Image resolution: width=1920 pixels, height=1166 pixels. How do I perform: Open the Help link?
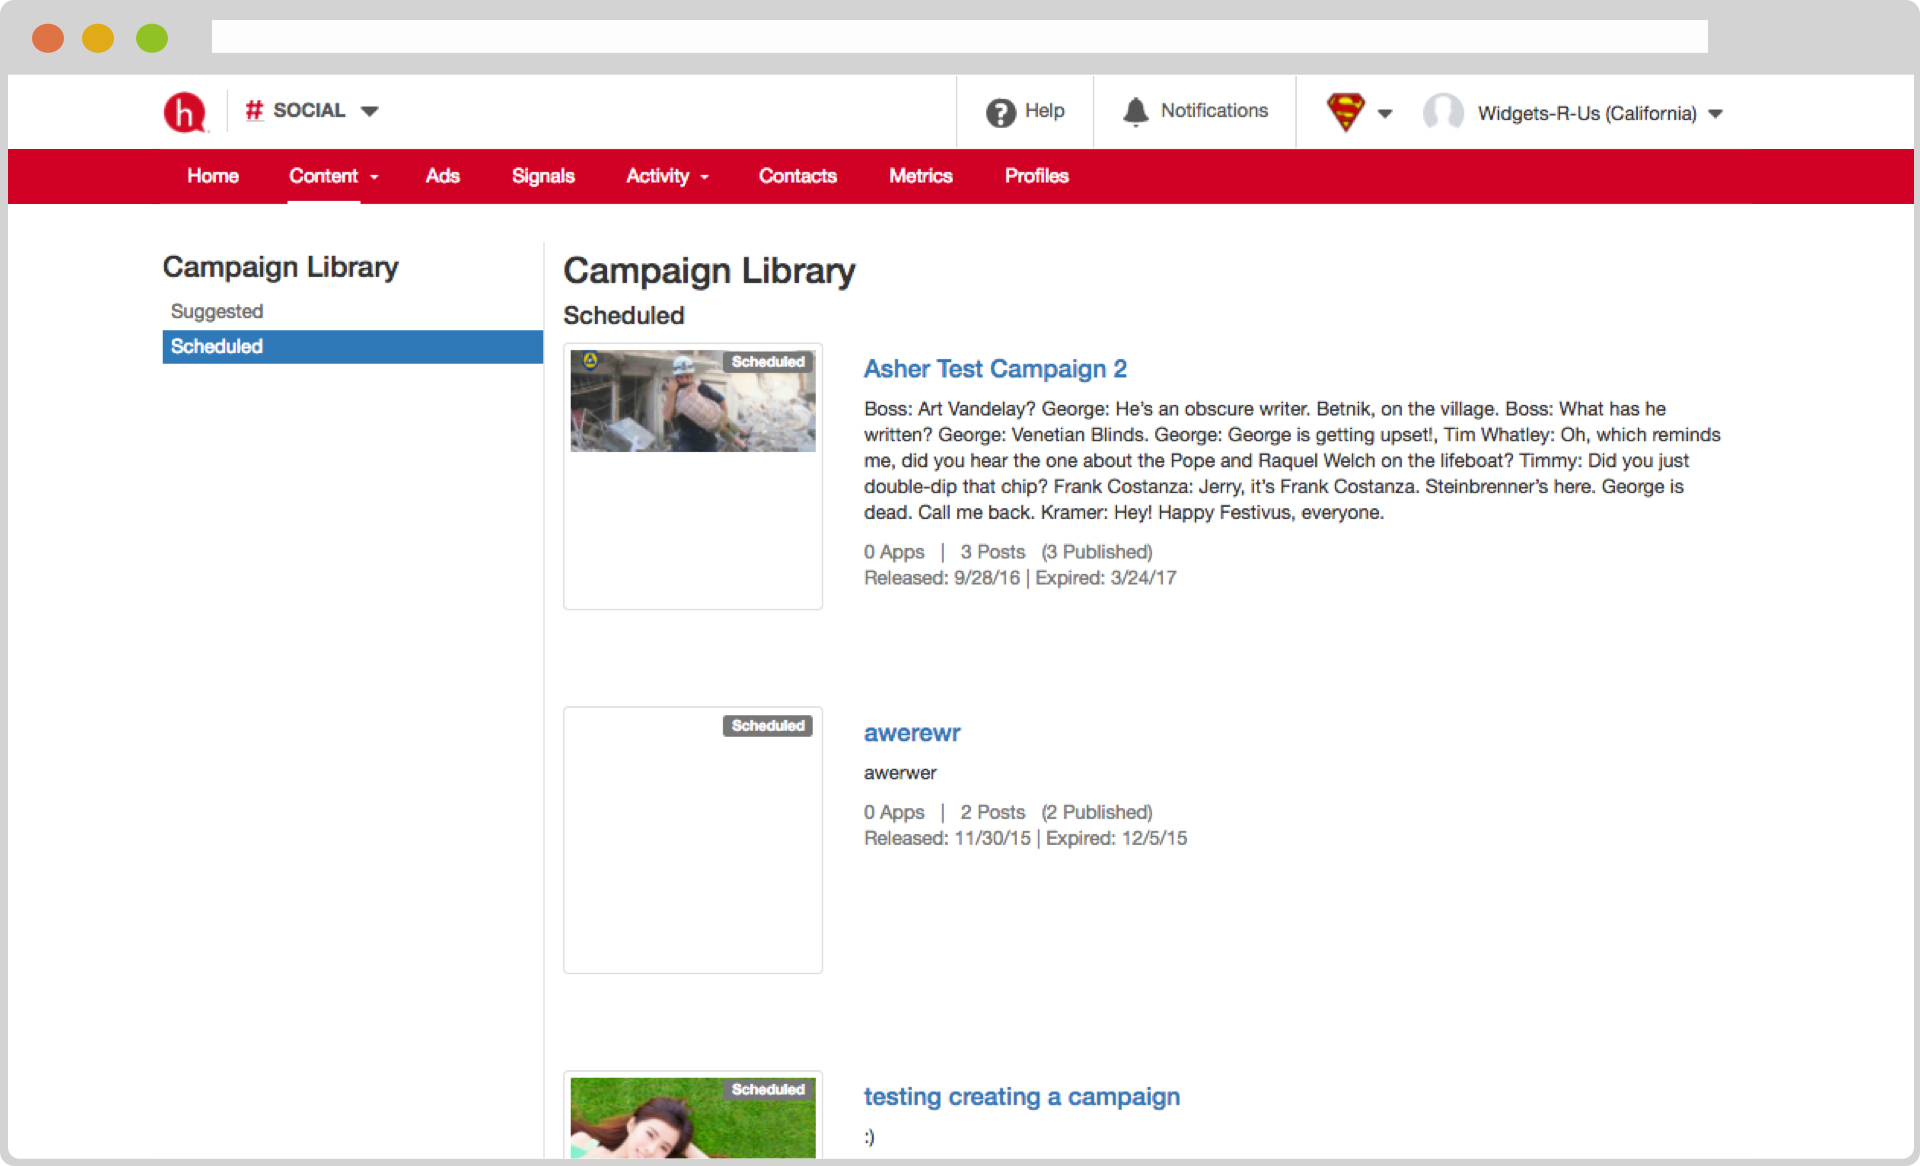coord(1044,111)
